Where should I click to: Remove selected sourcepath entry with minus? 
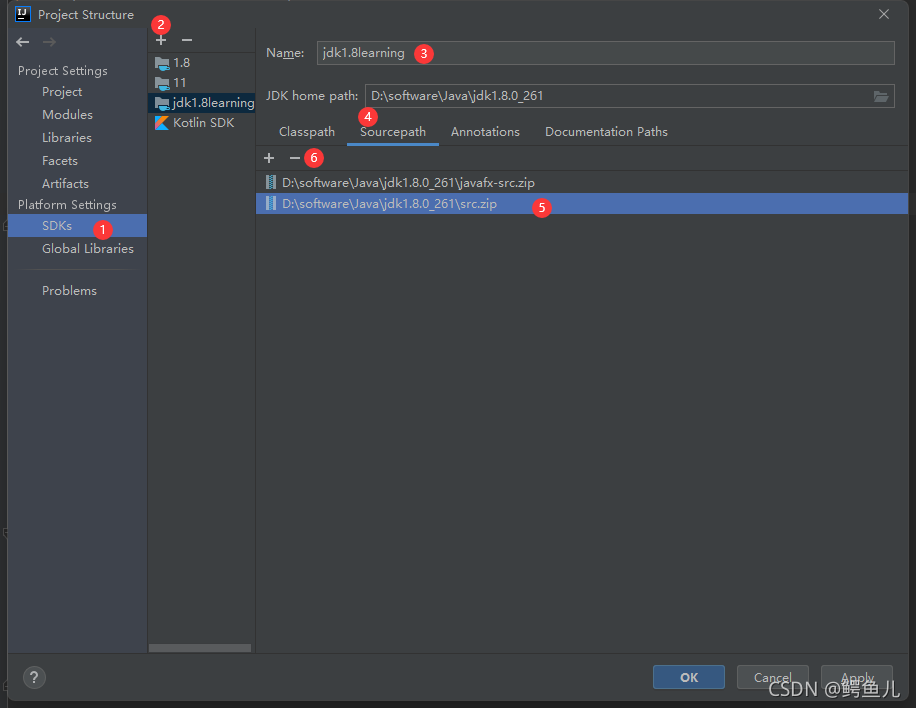294,158
